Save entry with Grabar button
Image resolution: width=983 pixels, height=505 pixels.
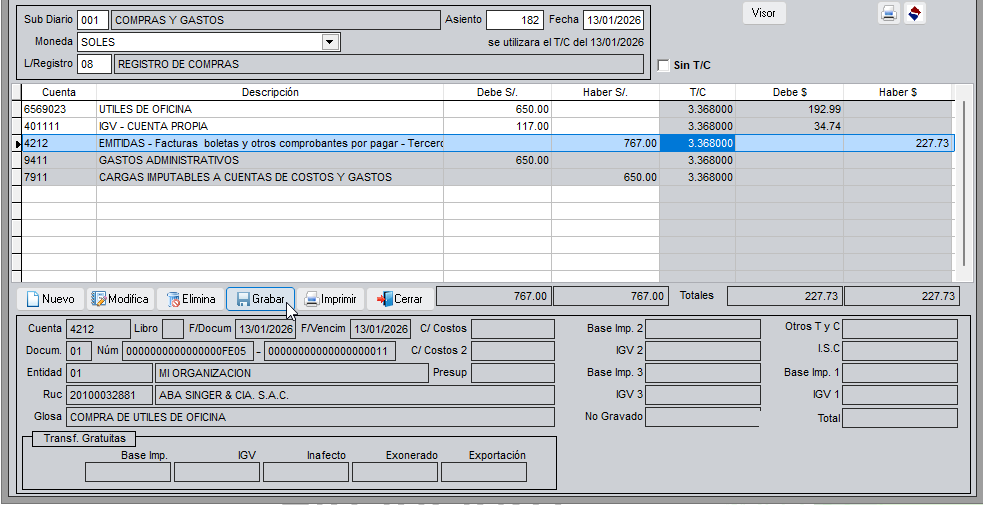click(x=260, y=299)
